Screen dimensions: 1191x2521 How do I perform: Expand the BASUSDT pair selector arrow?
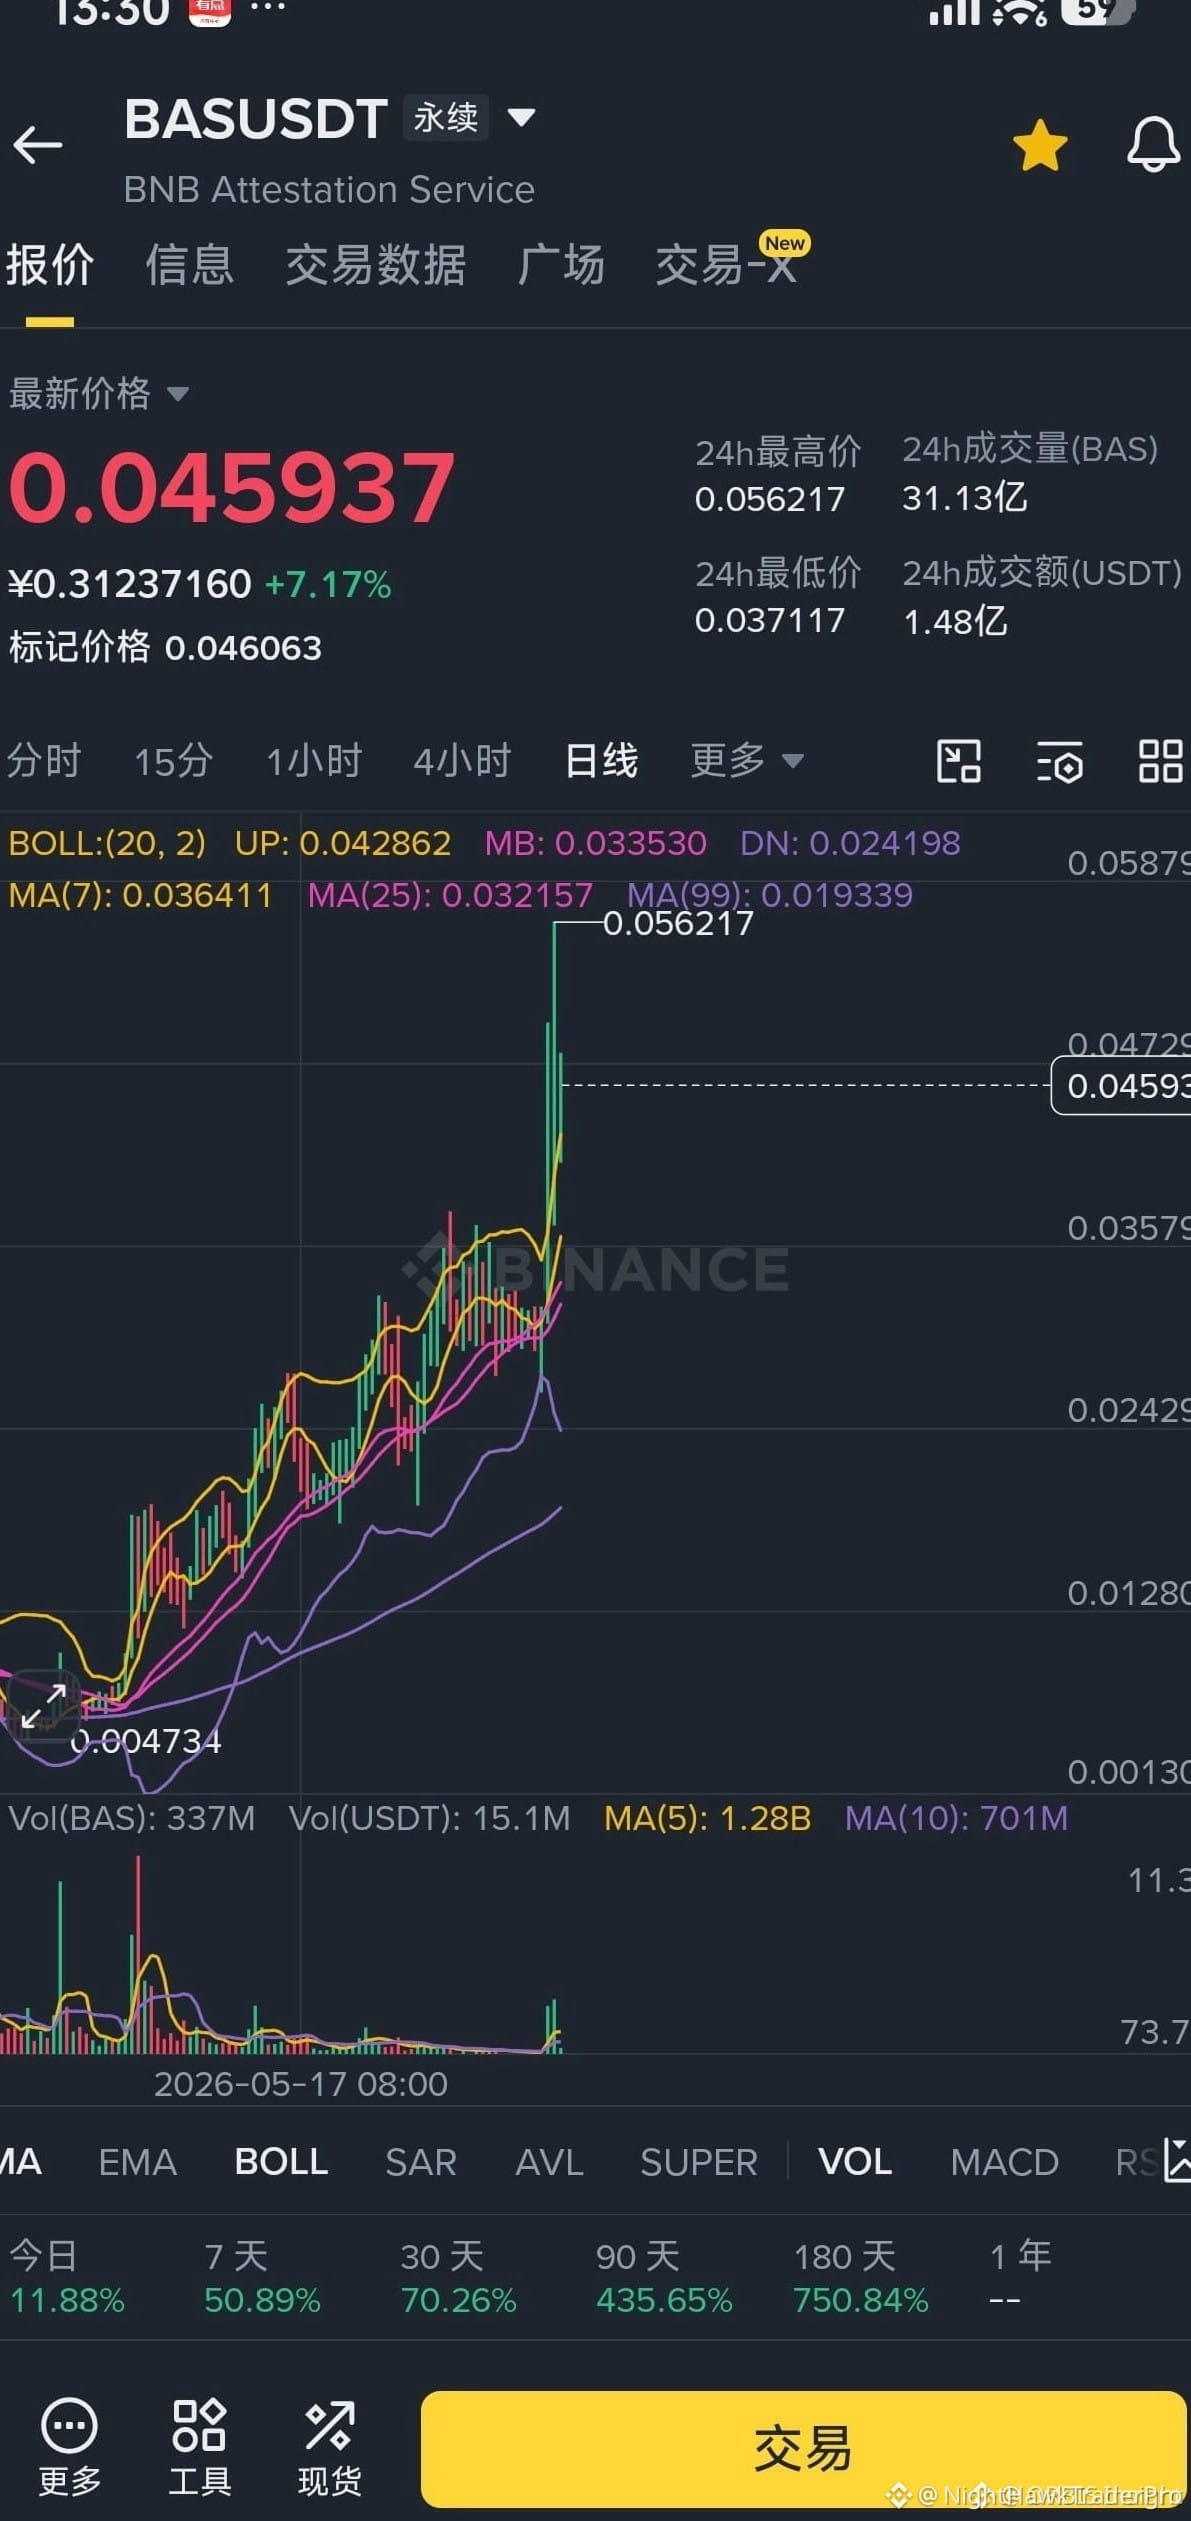point(521,117)
